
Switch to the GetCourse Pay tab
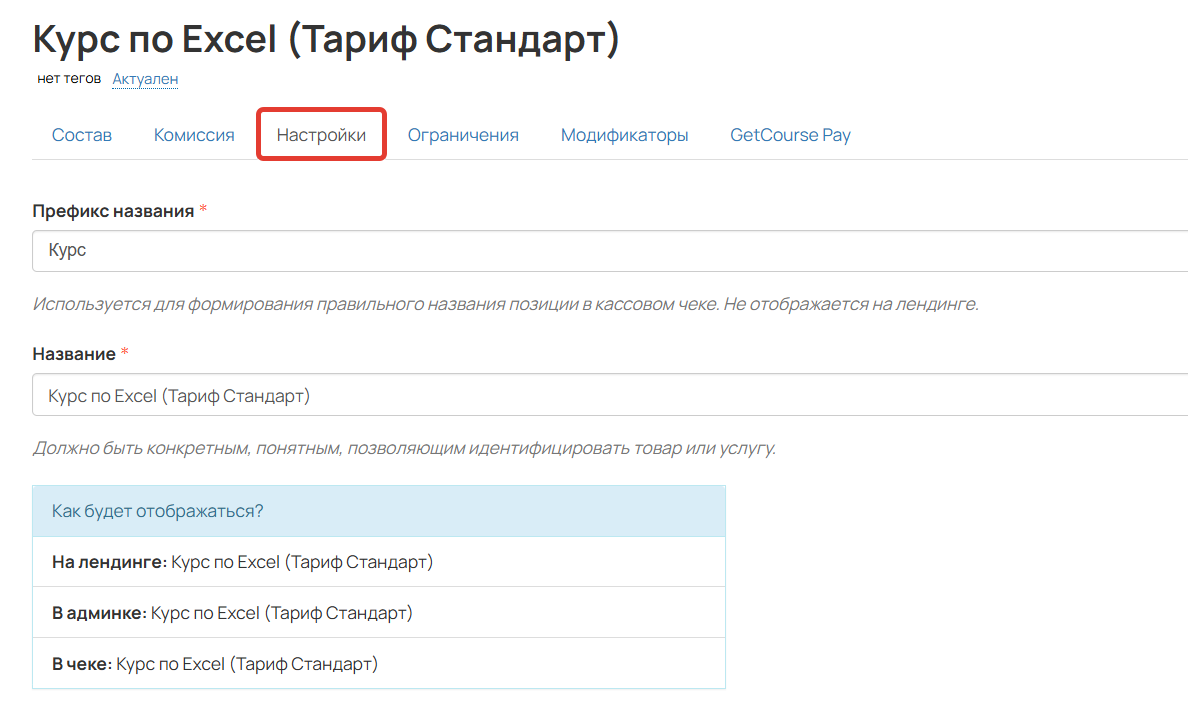point(790,135)
